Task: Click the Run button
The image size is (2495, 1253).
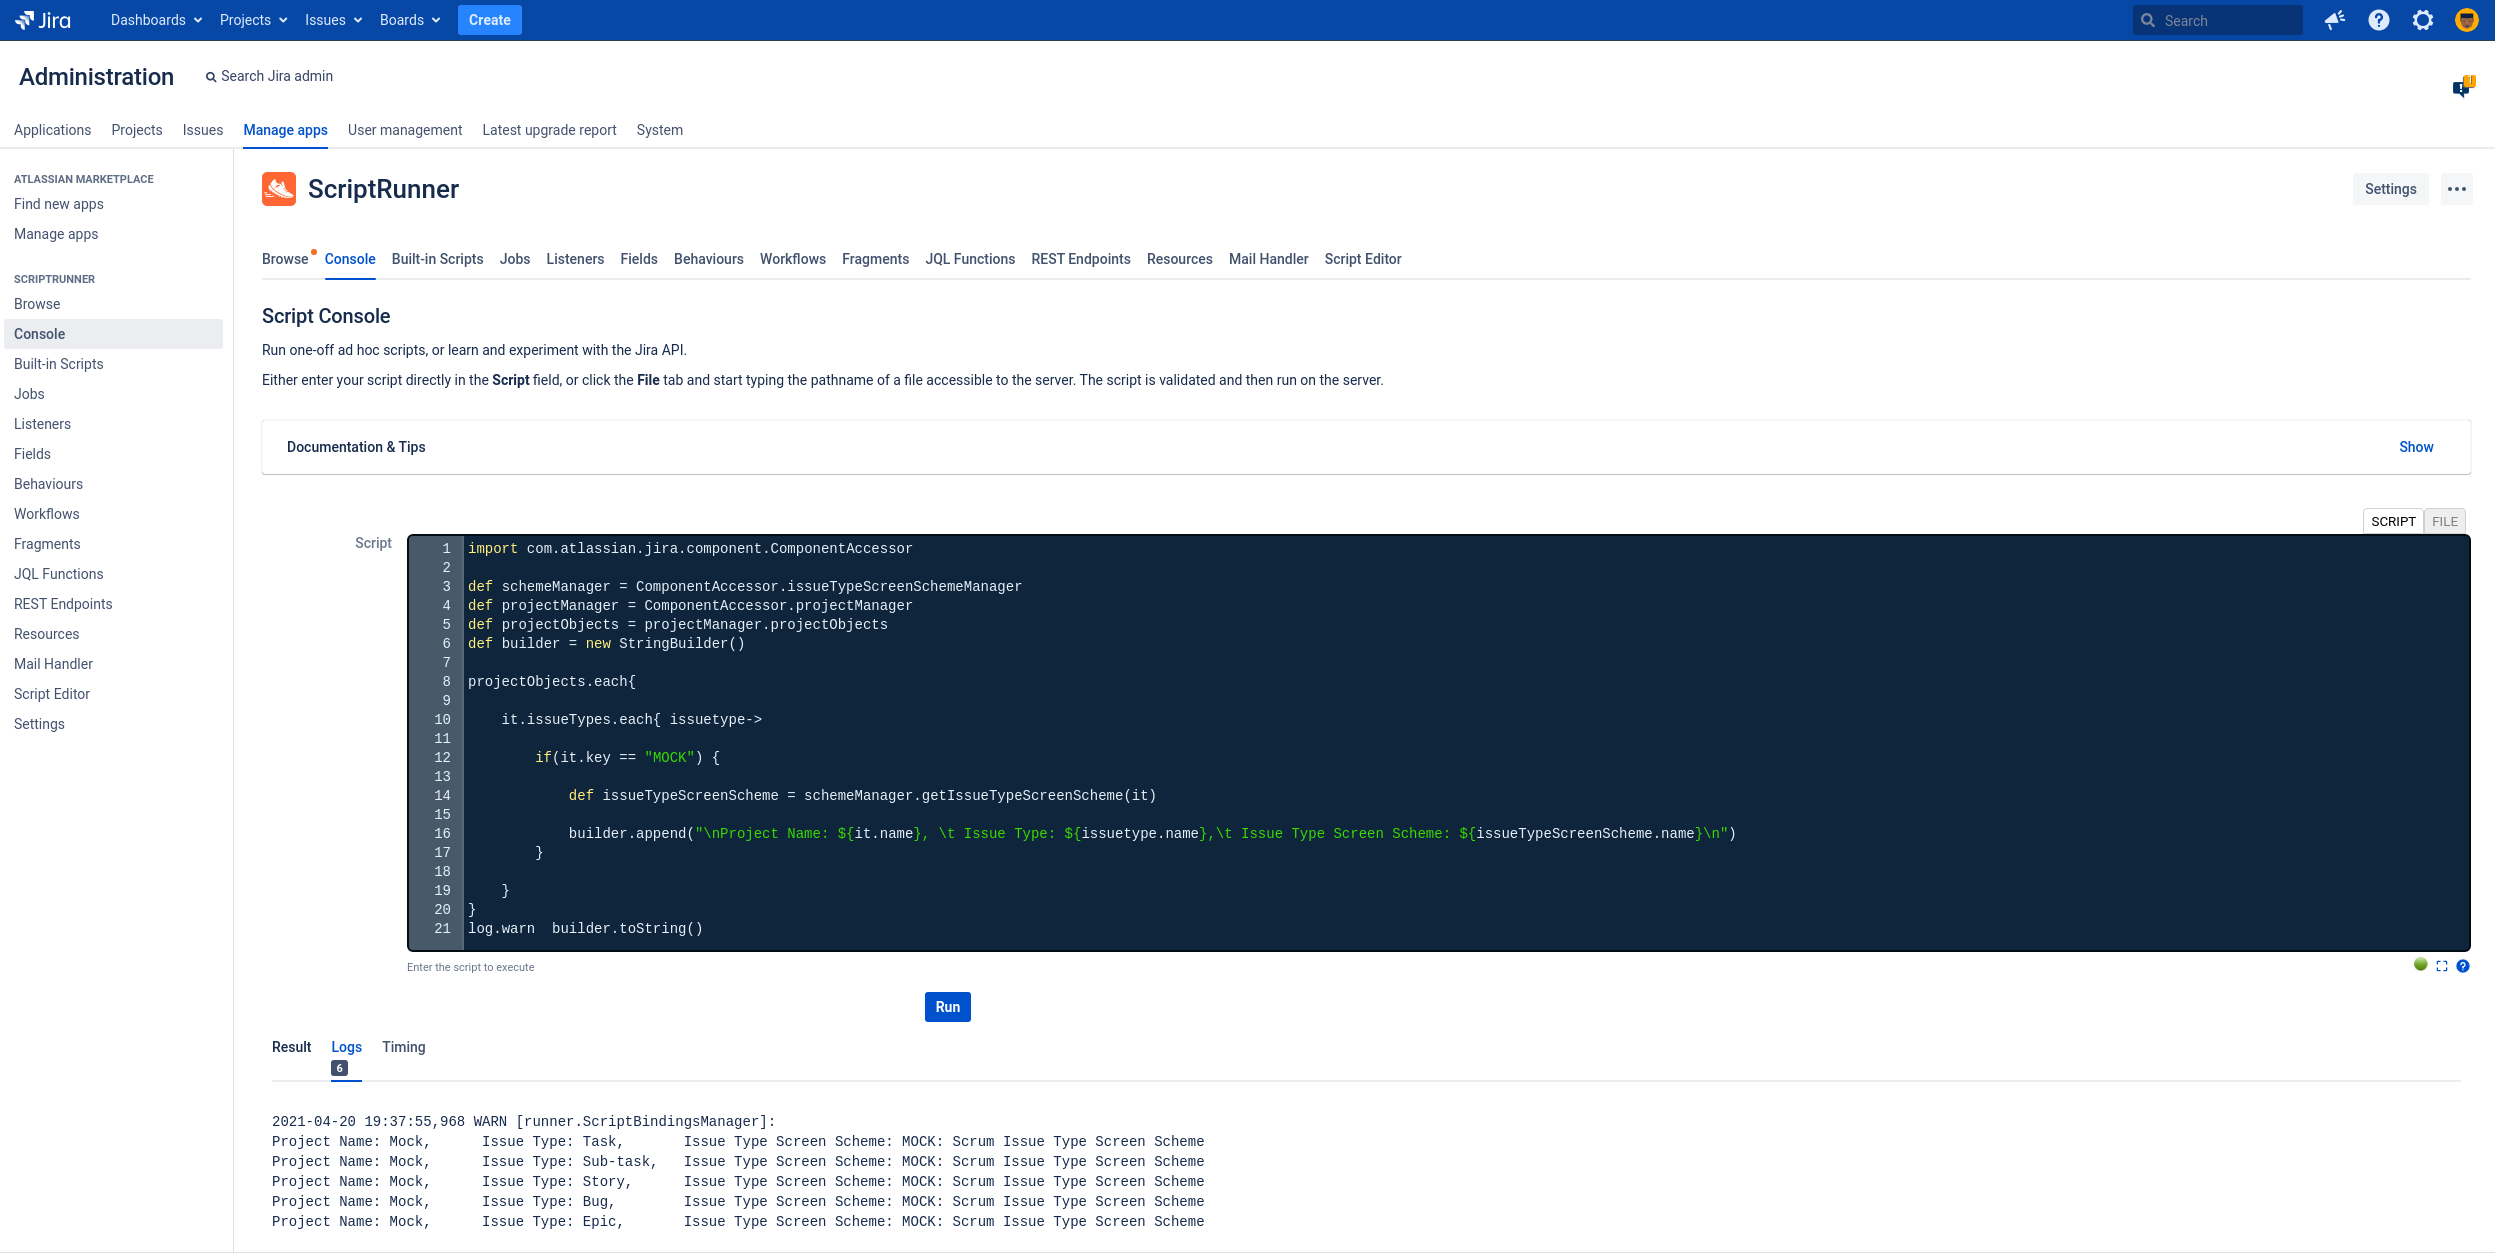Action: [946, 1007]
